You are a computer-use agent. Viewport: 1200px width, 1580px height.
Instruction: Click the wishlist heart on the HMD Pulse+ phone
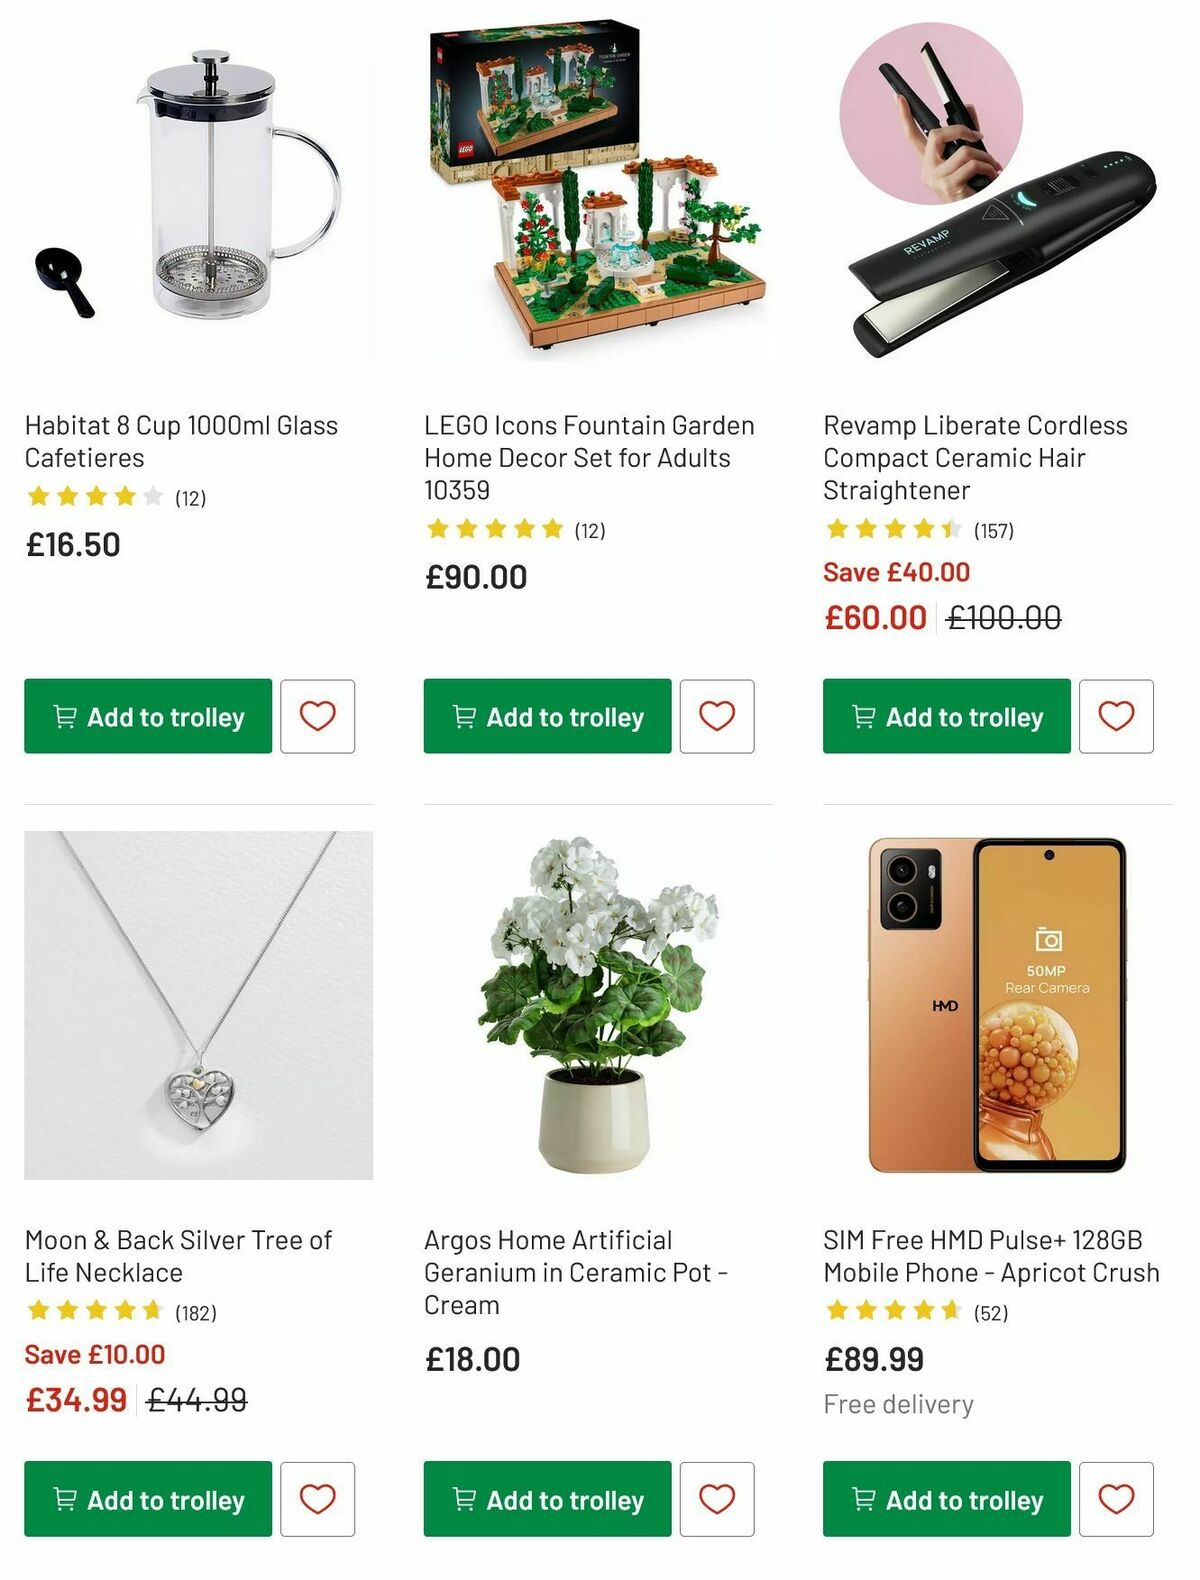click(x=1116, y=1500)
